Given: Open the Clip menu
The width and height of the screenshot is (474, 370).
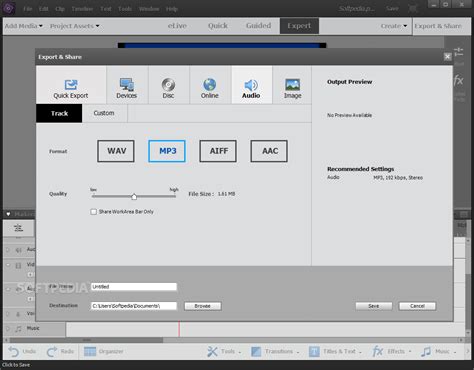Looking at the screenshot, I should (60, 9).
